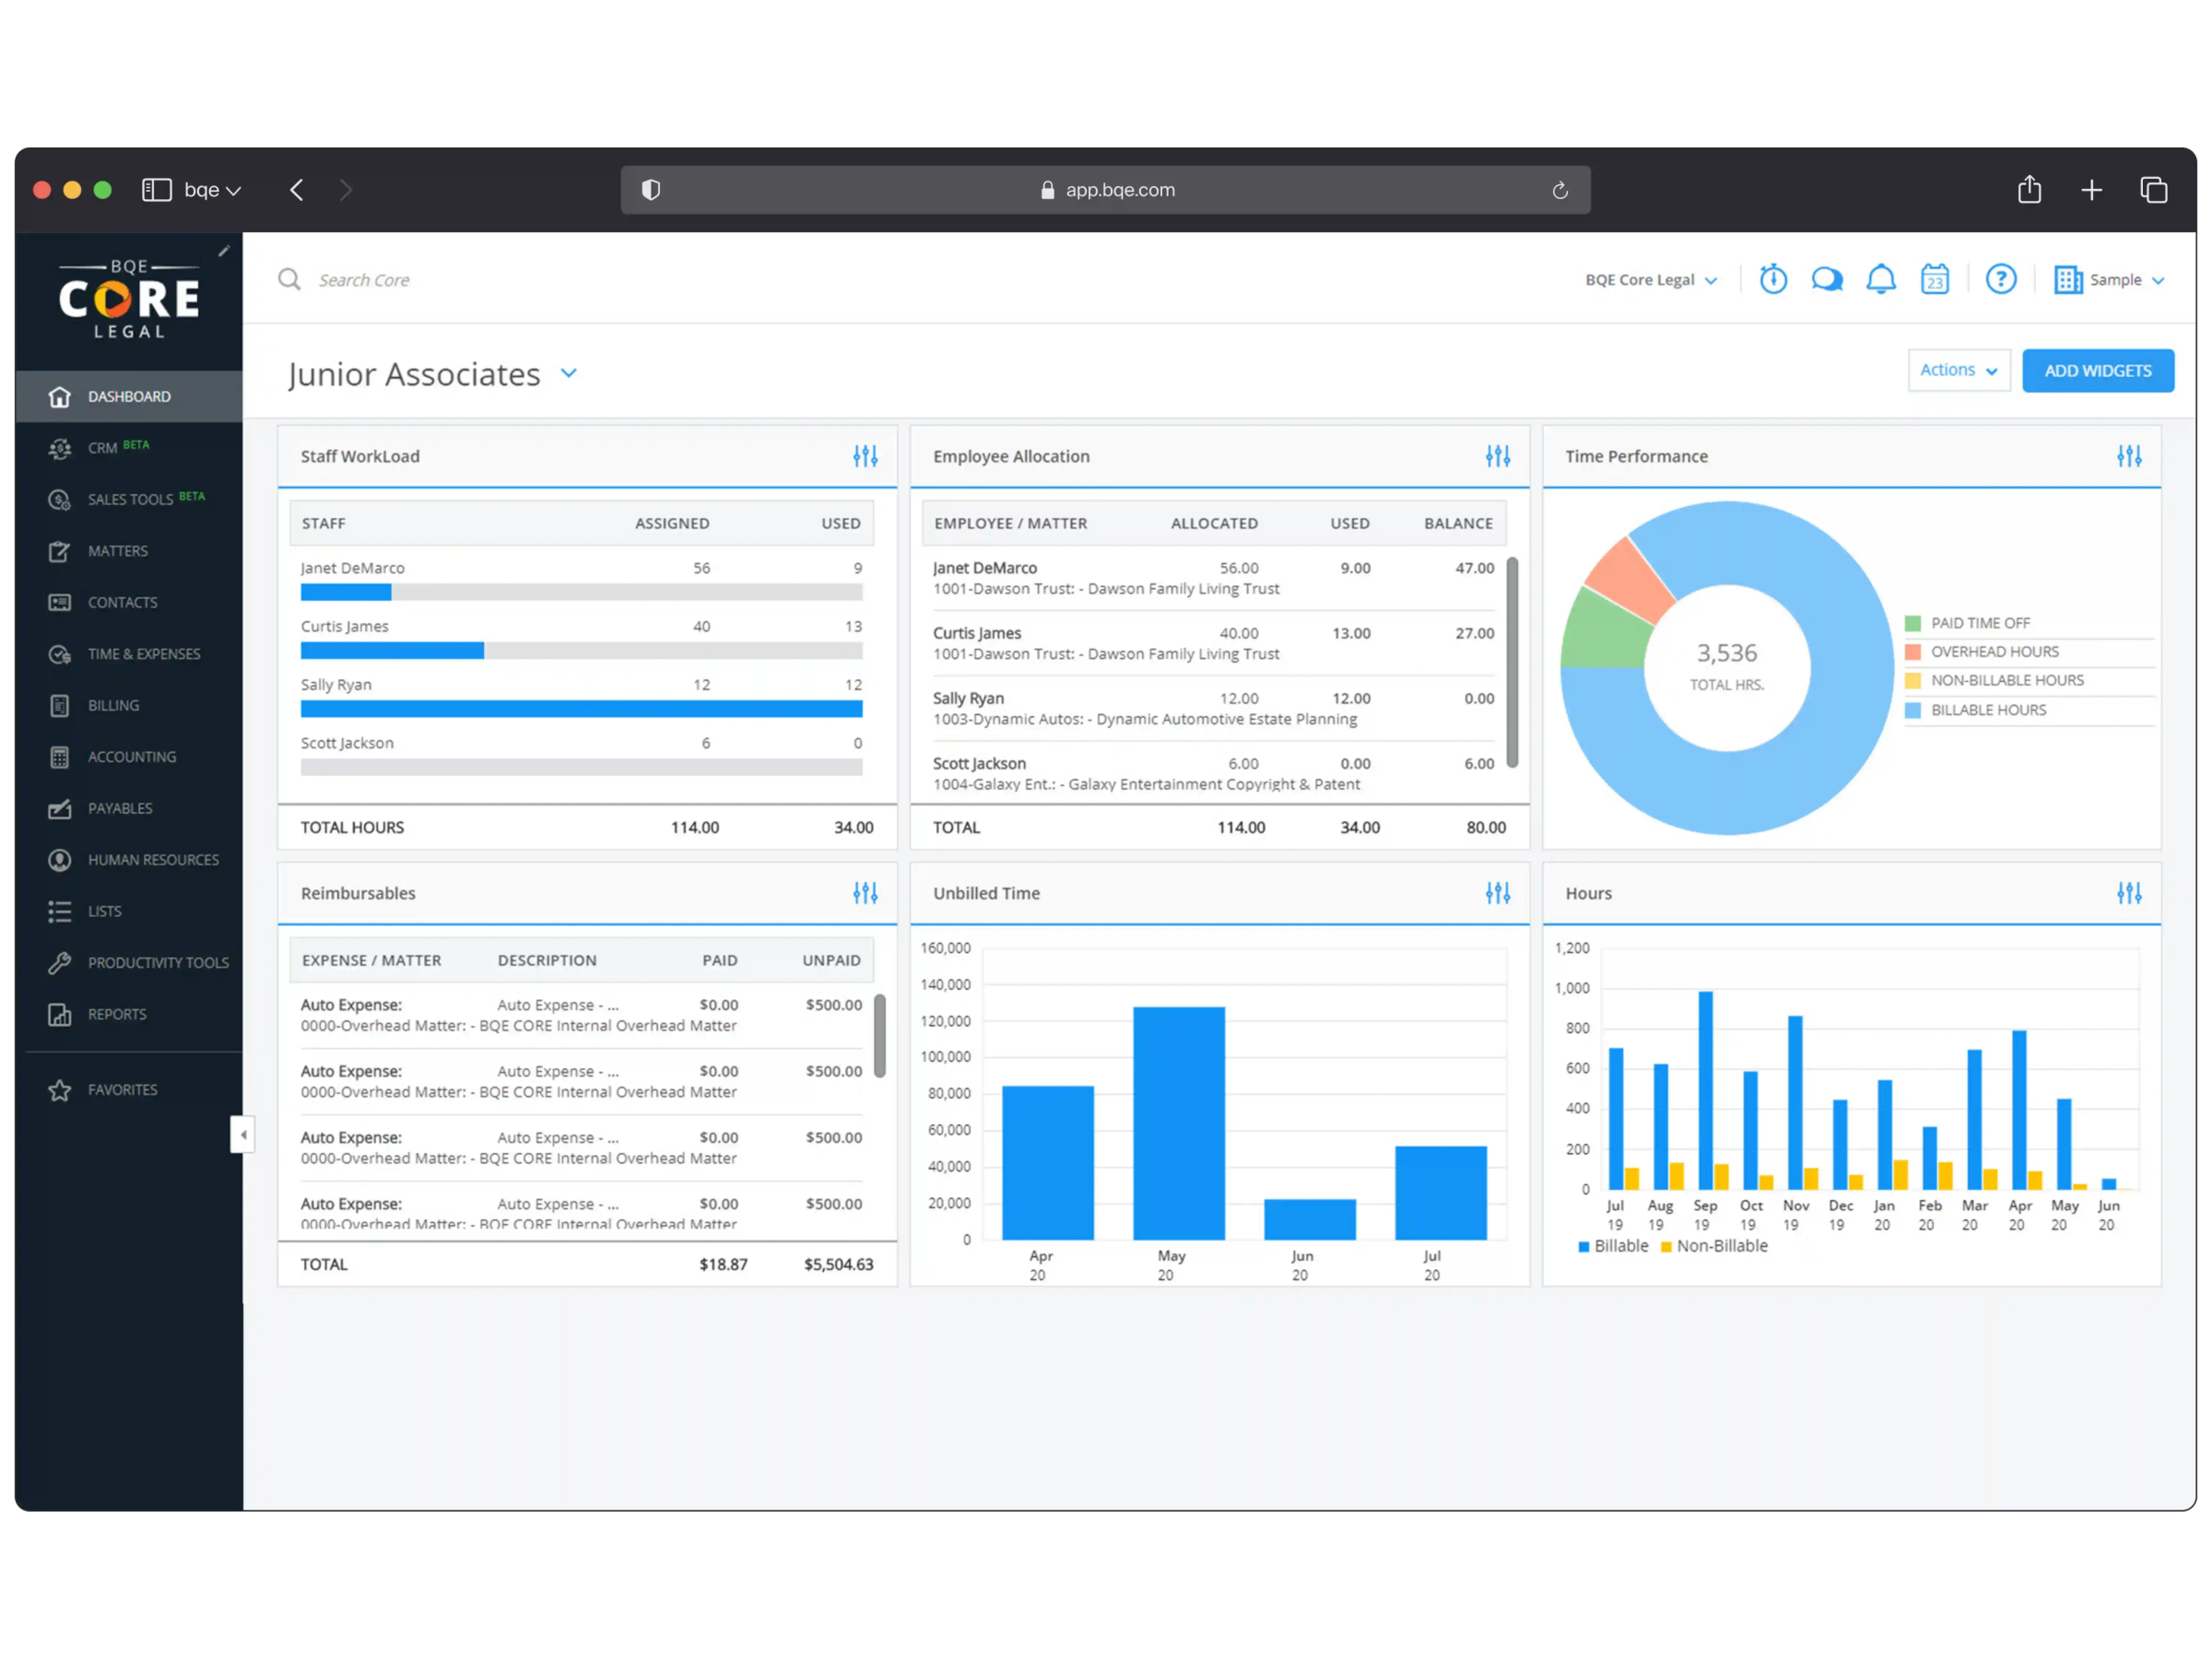The width and height of the screenshot is (2212, 1659).
Task: Click the notifications bell icon
Action: click(1880, 279)
